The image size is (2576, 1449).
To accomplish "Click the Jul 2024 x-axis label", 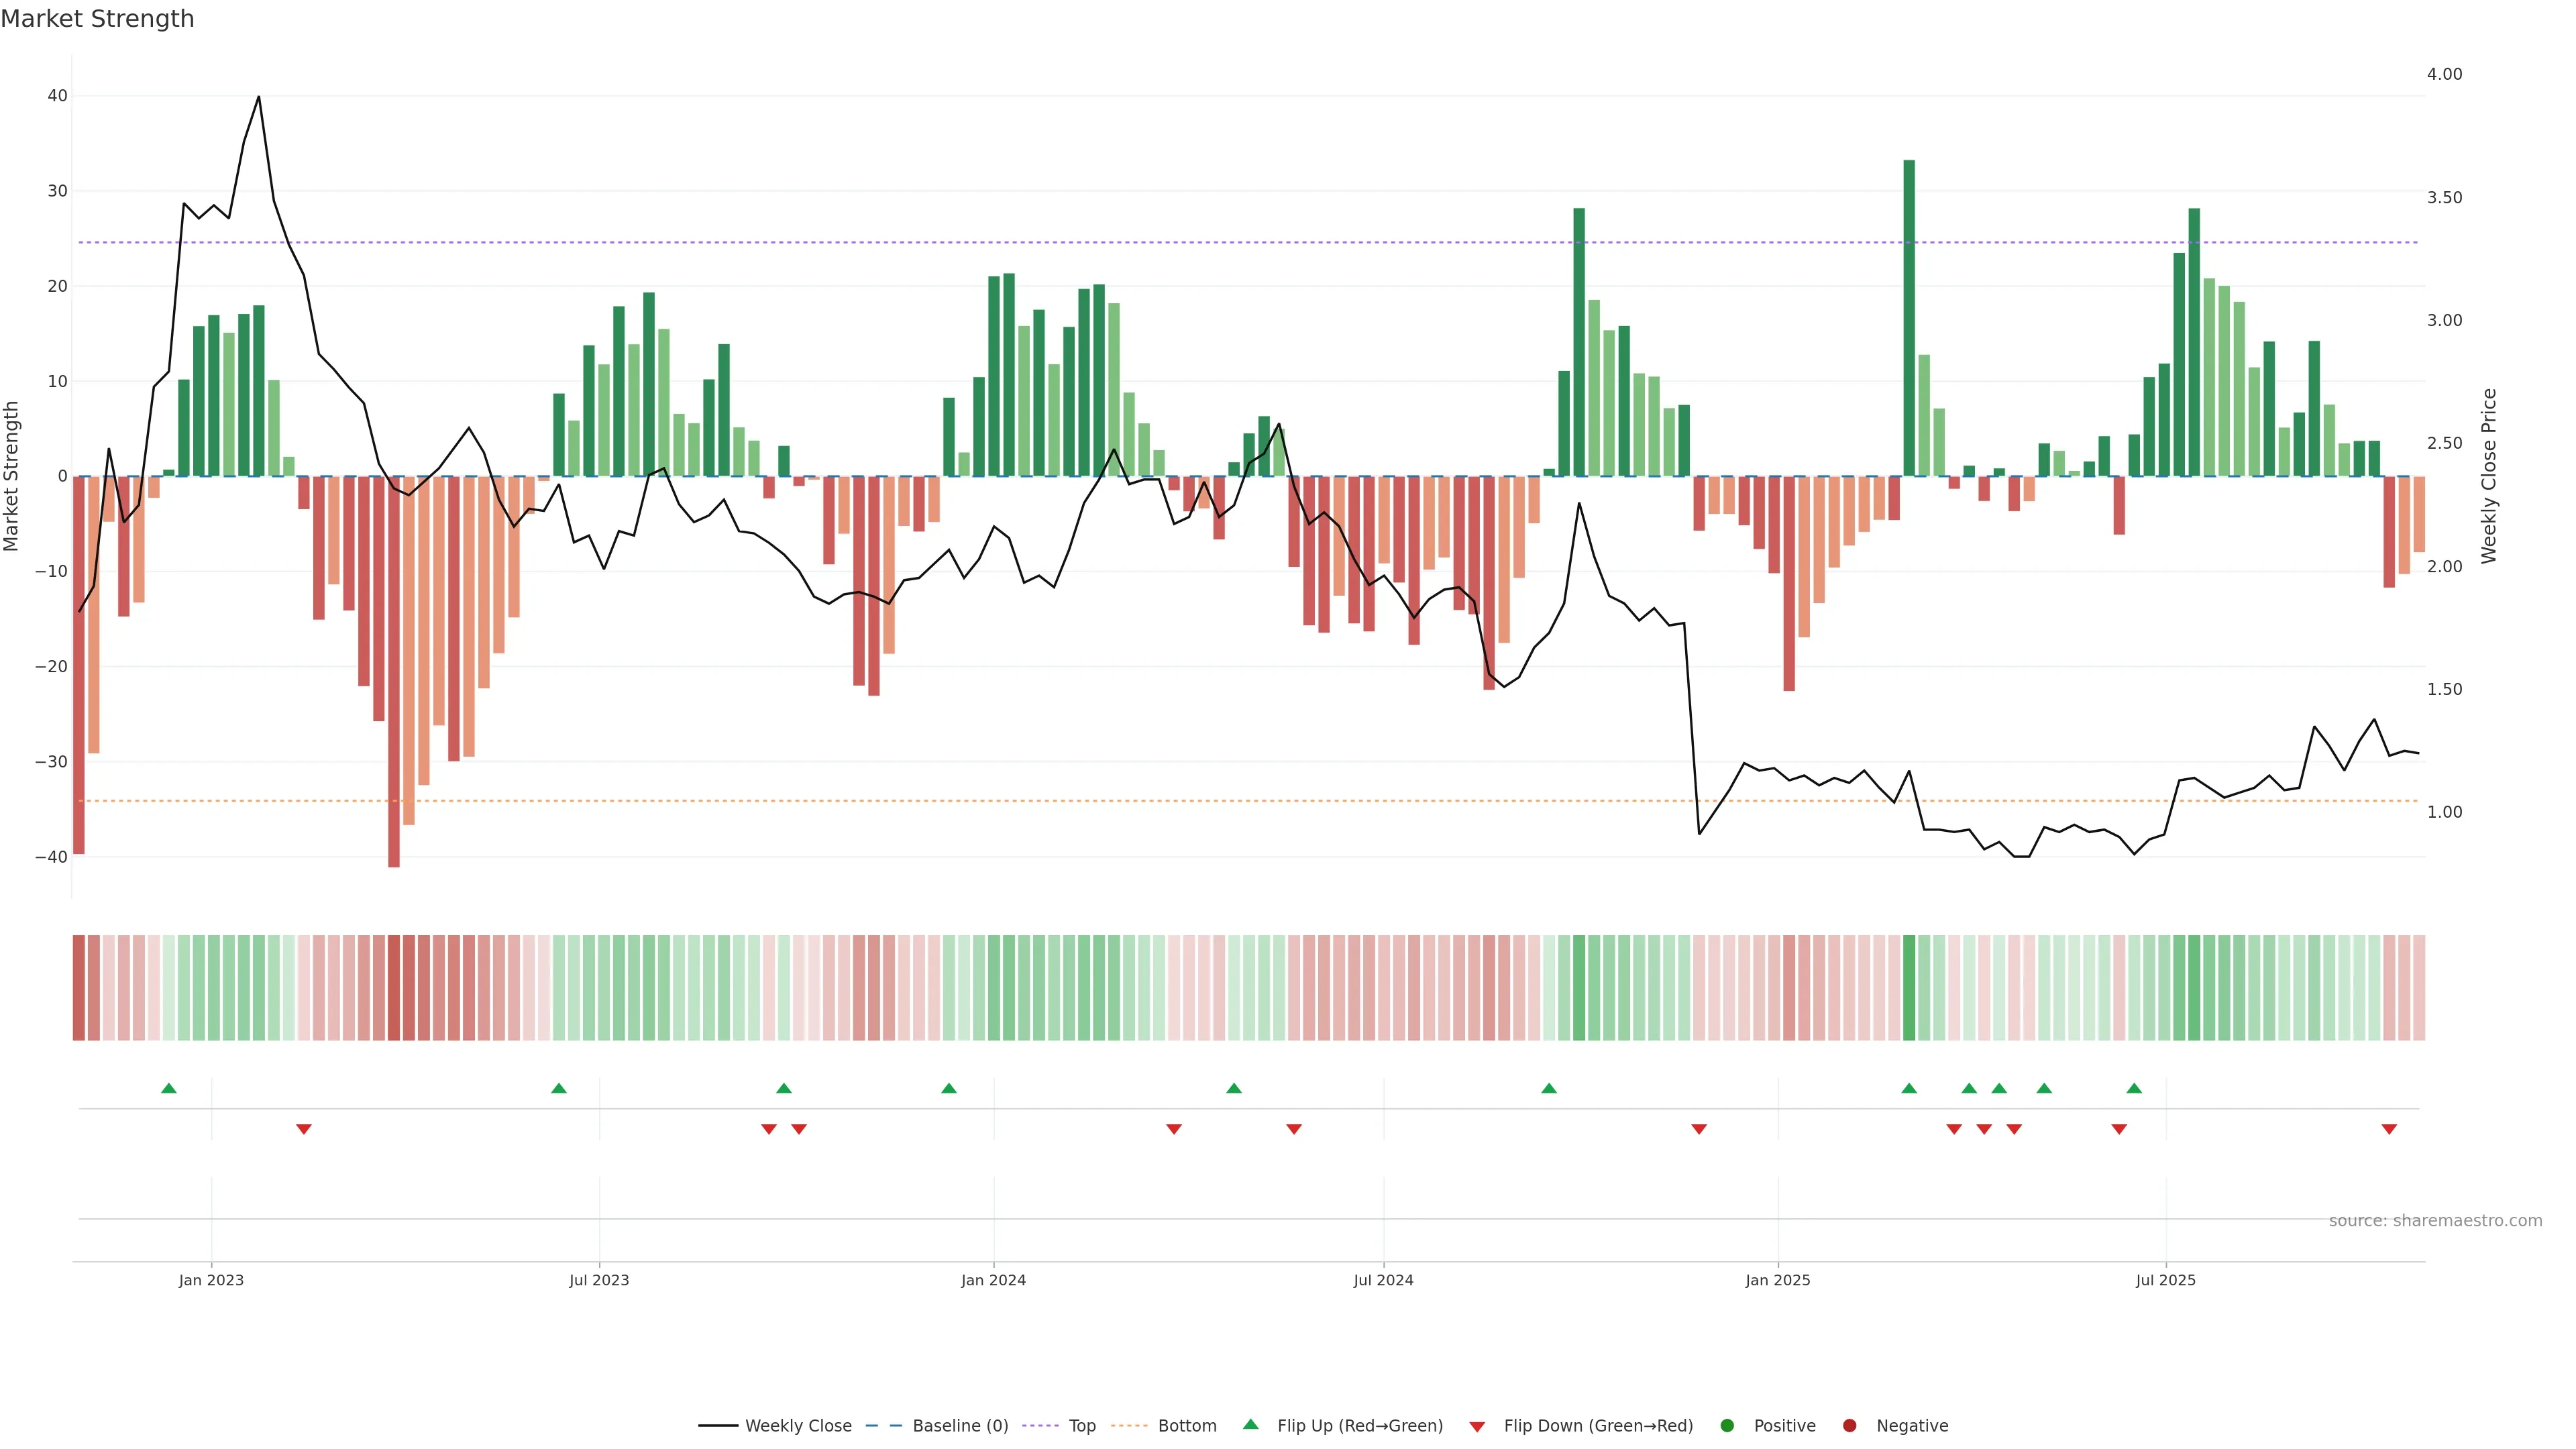I will coord(1383,1280).
